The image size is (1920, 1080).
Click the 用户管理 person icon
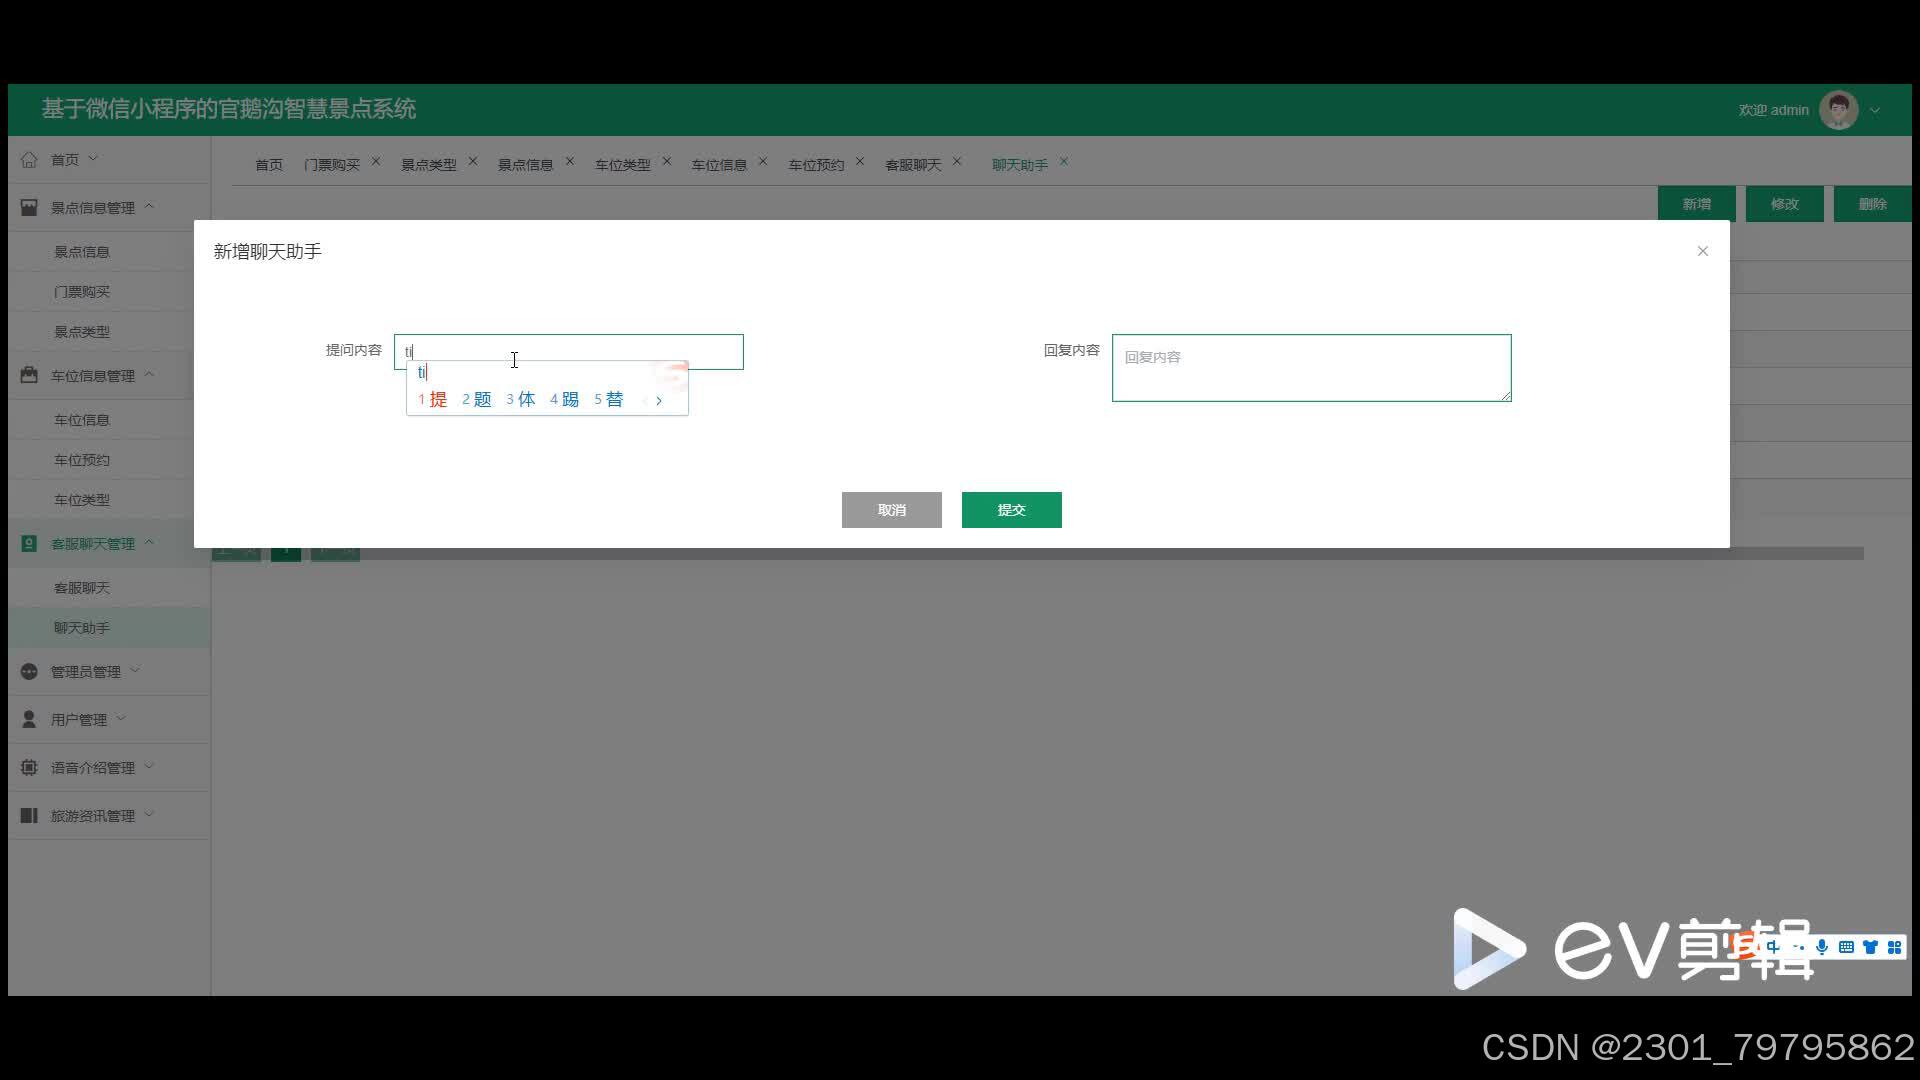point(29,719)
